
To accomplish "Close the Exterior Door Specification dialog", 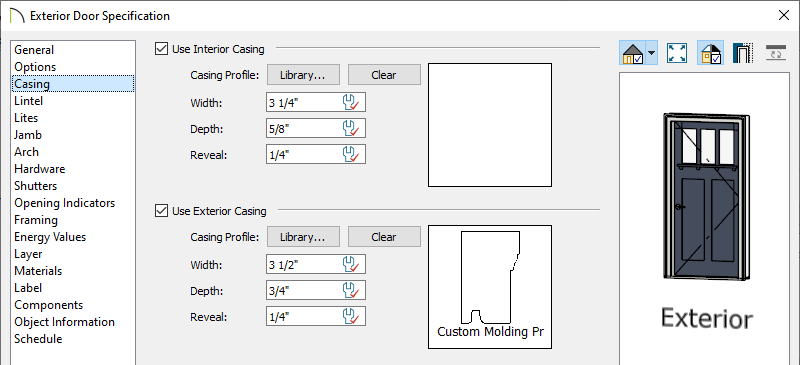I will [784, 15].
